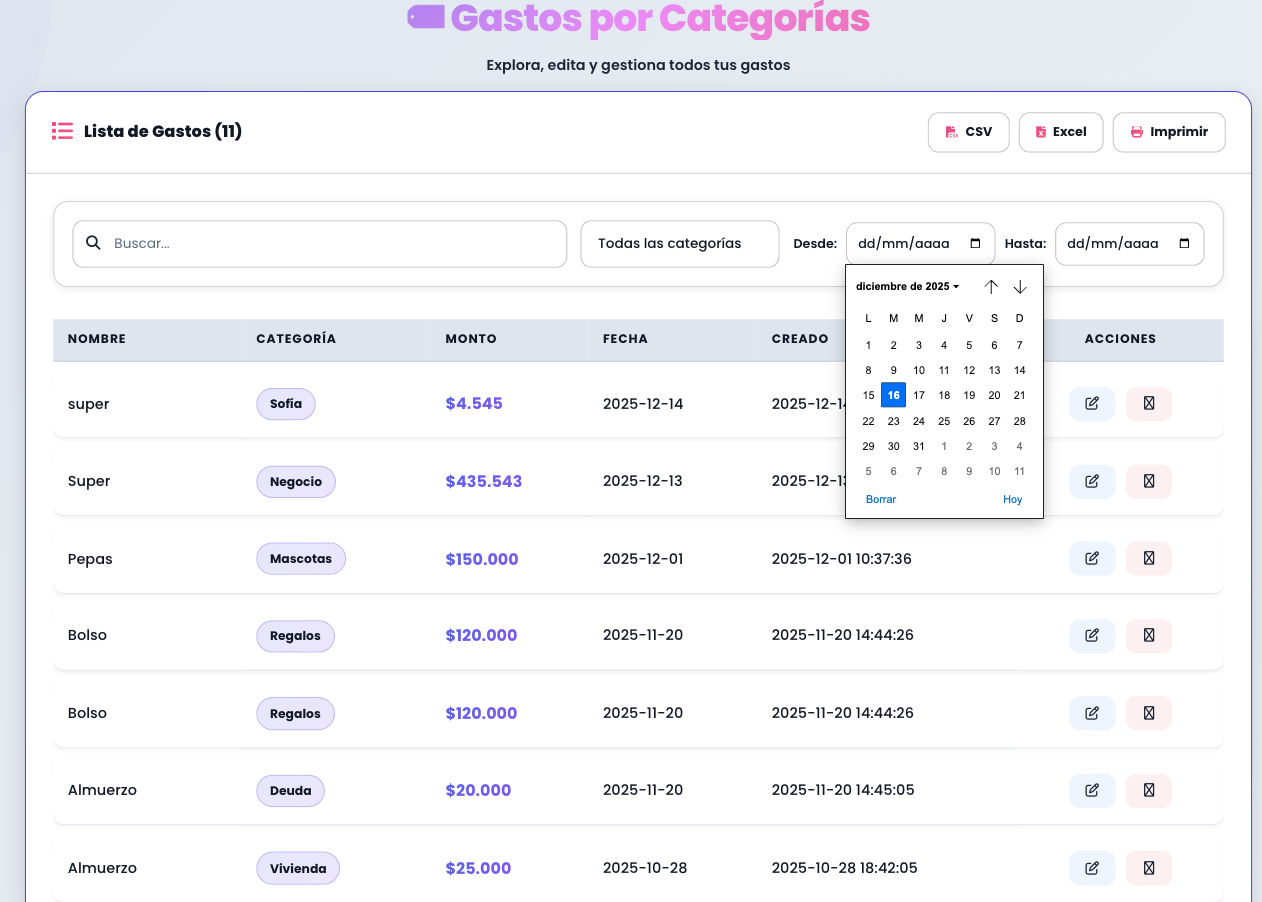Export the expense list as CSV
The width and height of the screenshot is (1262, 902).
coord(967,131)
